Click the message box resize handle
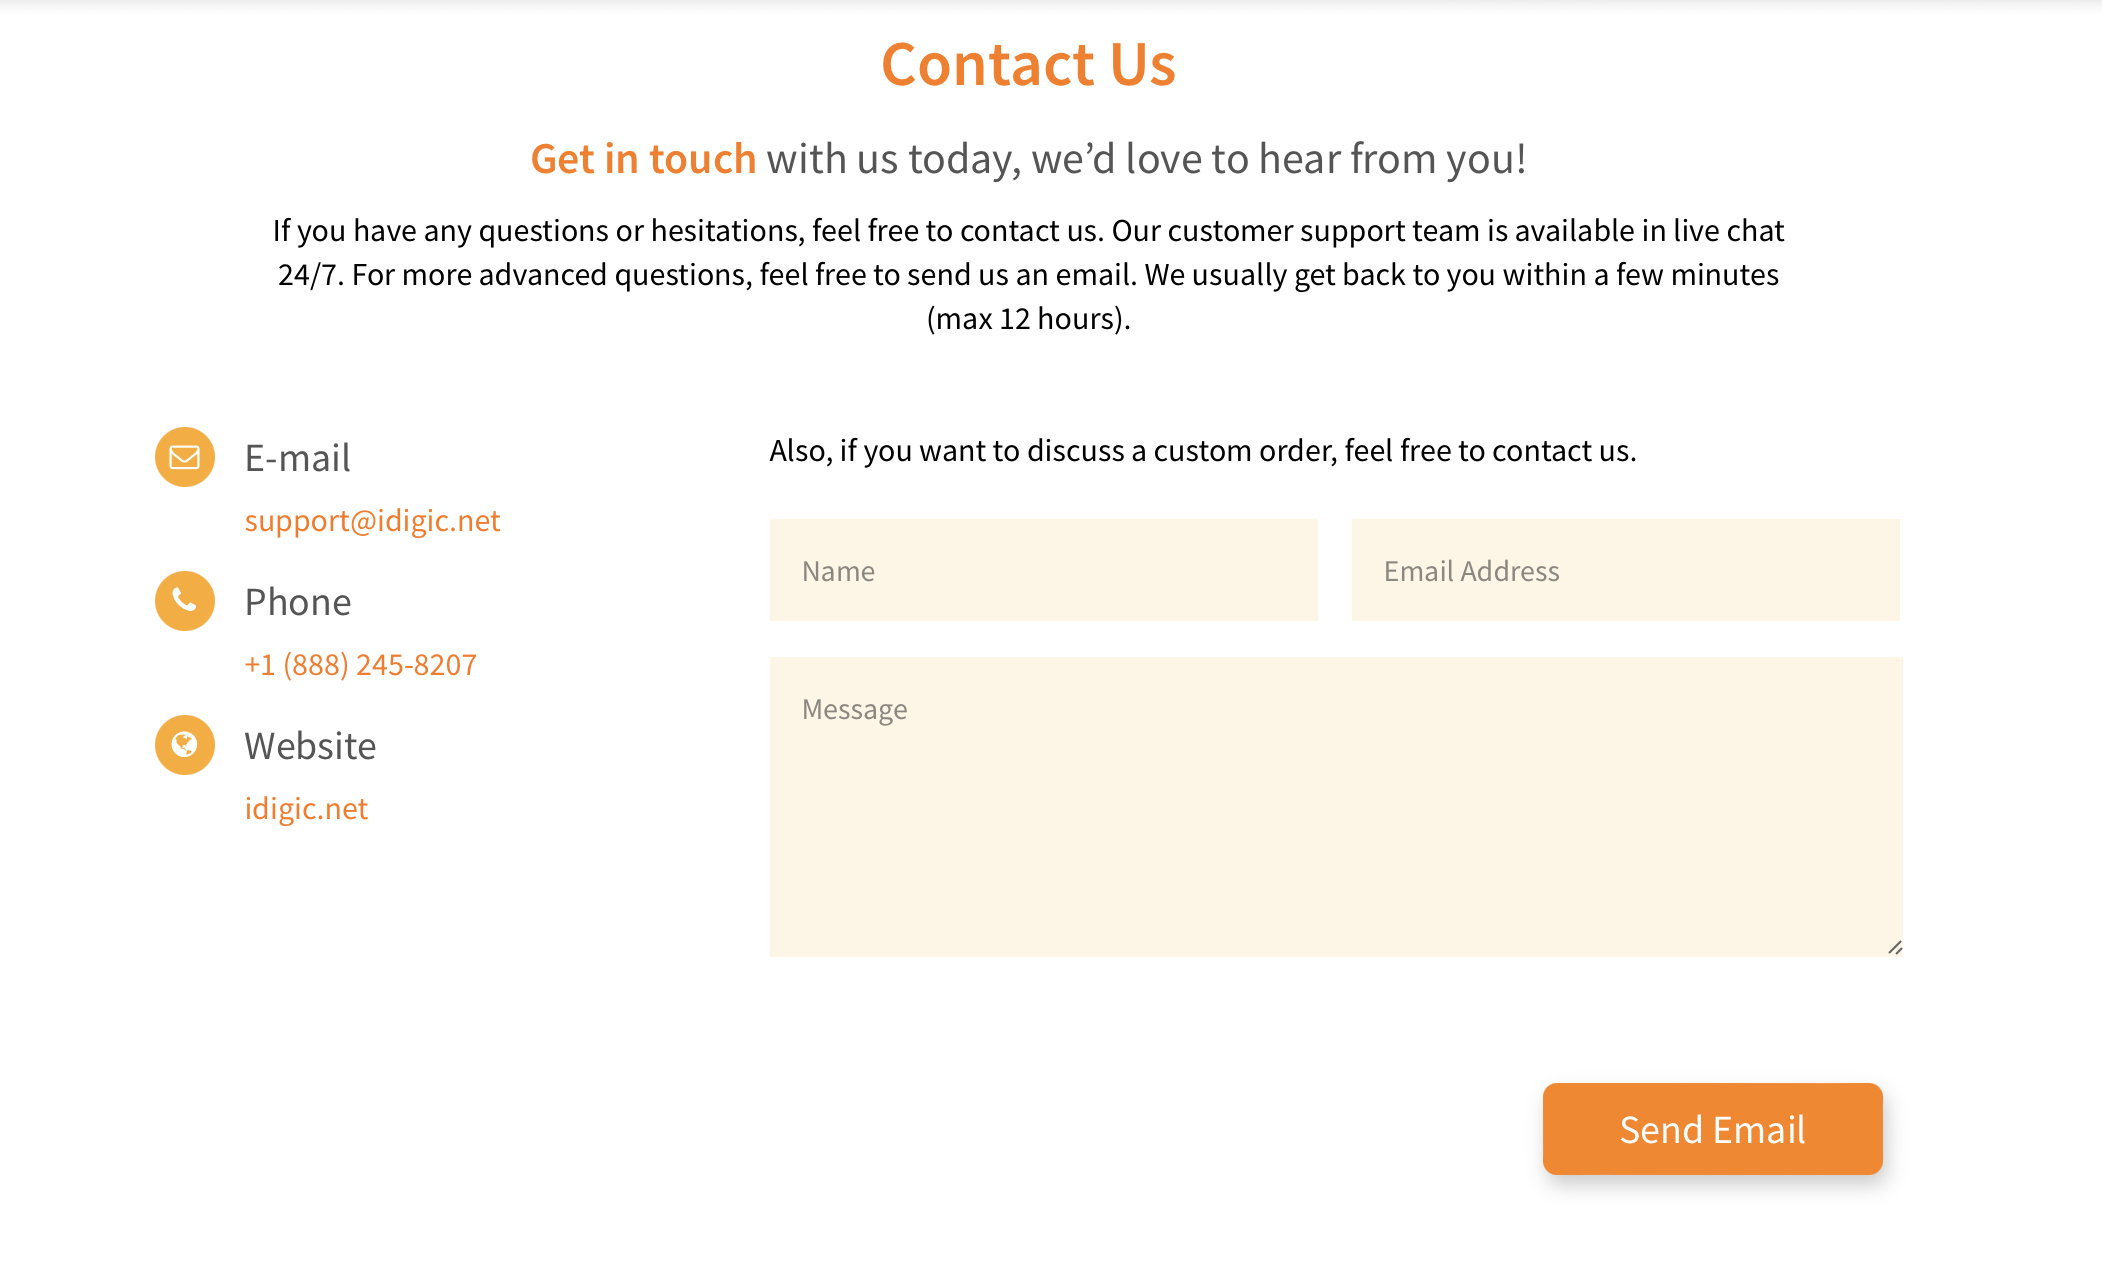 (1895, 947)
